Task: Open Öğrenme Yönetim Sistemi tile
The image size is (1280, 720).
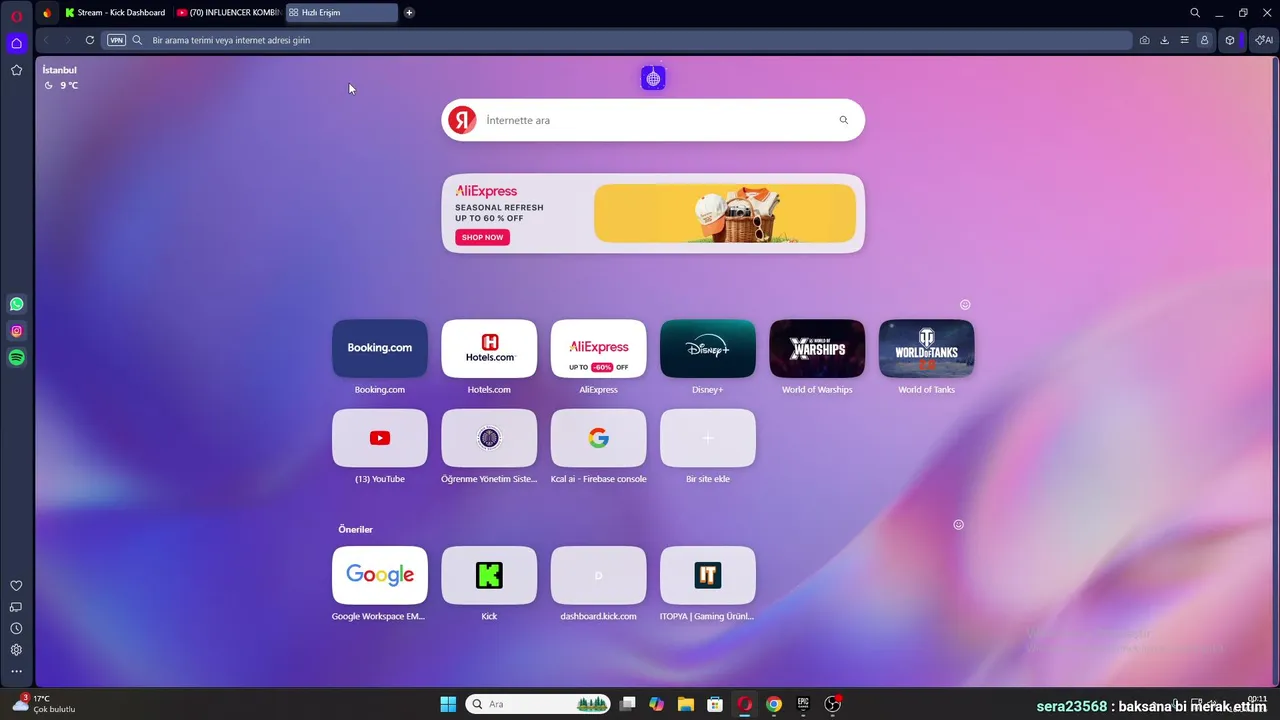Action: point(489,438)
